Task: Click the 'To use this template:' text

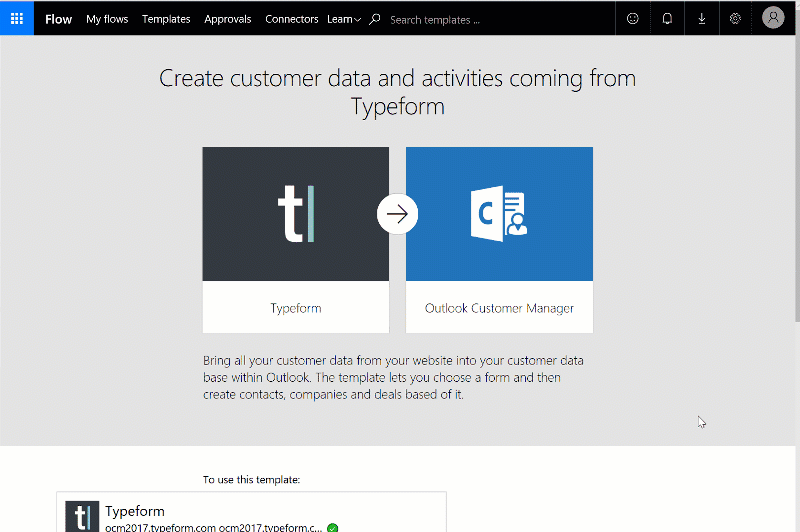Action: click(x=252, y=479)
